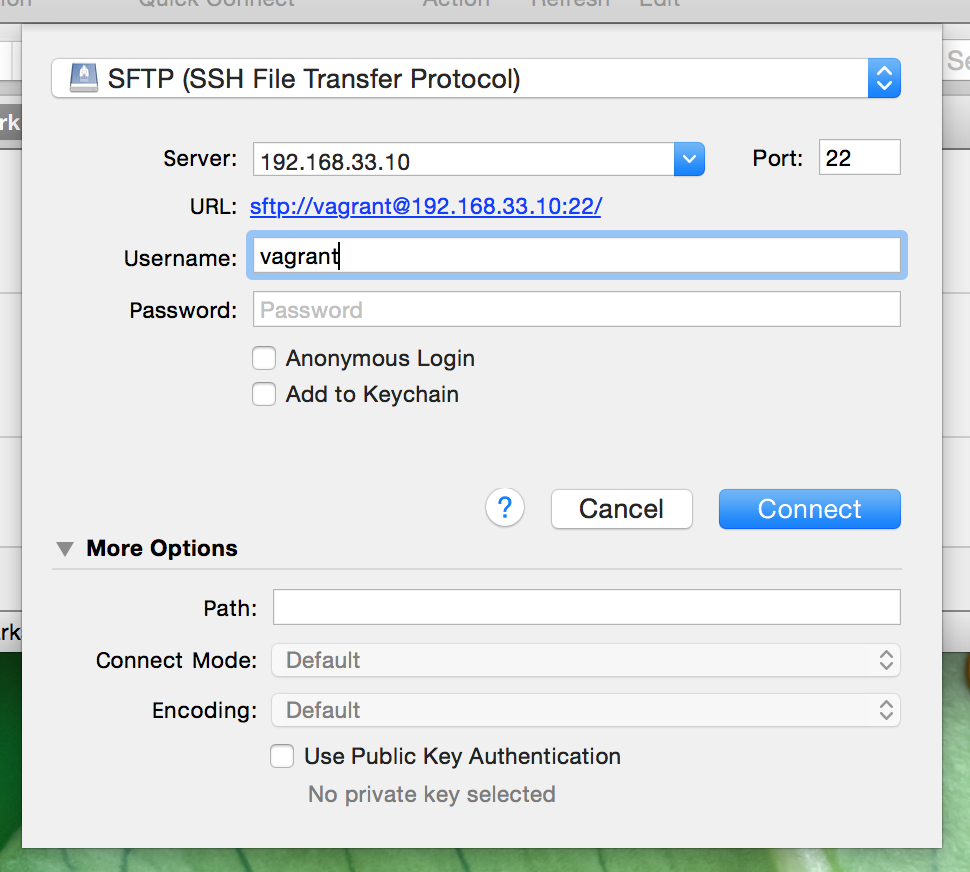Click the SFTP disk drive protocol icon

tap(84, 78)
